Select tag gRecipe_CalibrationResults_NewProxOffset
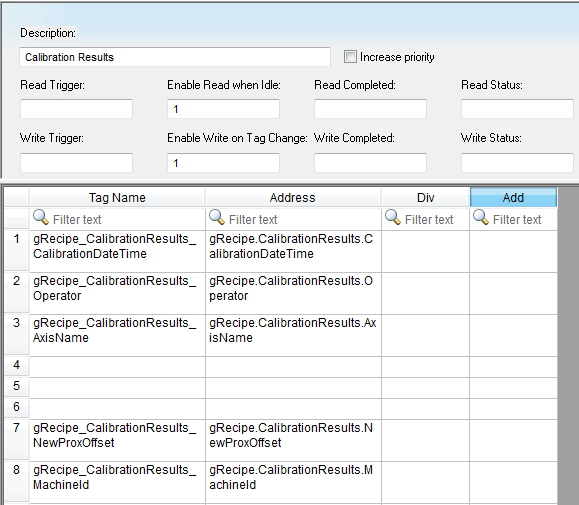This screenshot has width=579, height=505. [117, 440]
